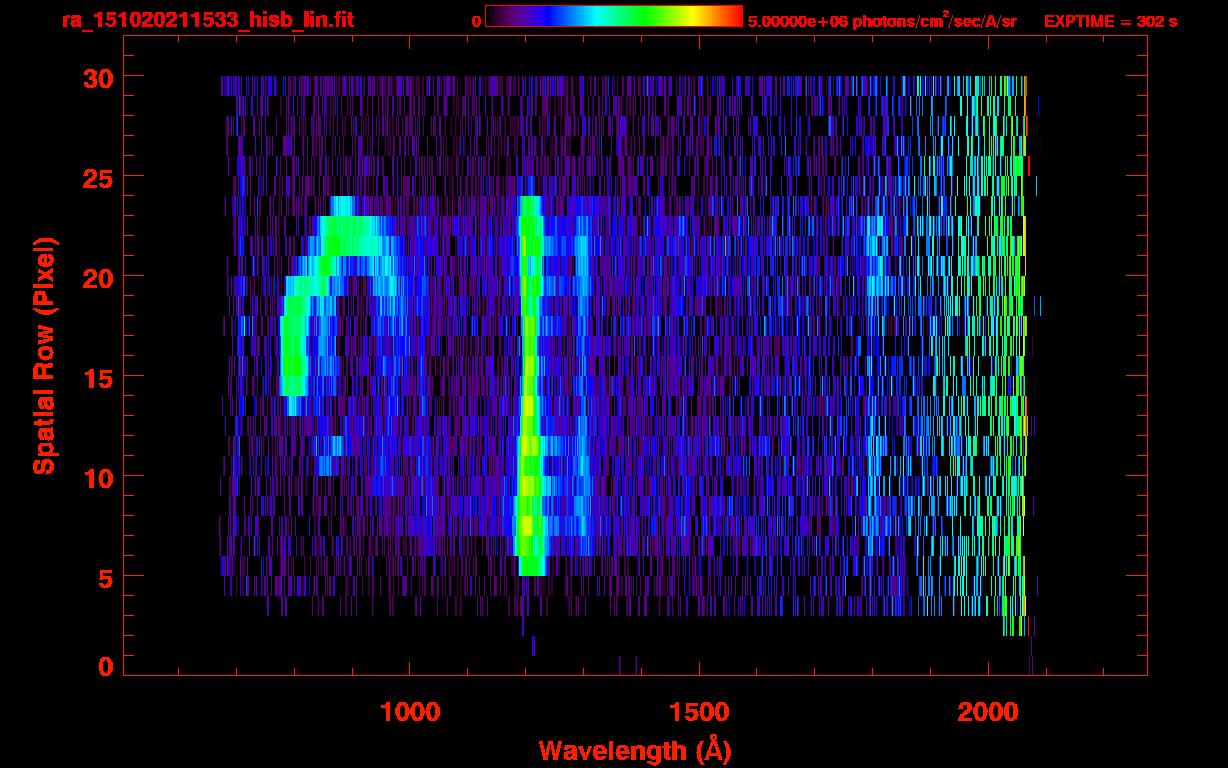Click the x-axis tick label 1000
The width and height of the screenshot is (1228, 768).
point(410,711)
